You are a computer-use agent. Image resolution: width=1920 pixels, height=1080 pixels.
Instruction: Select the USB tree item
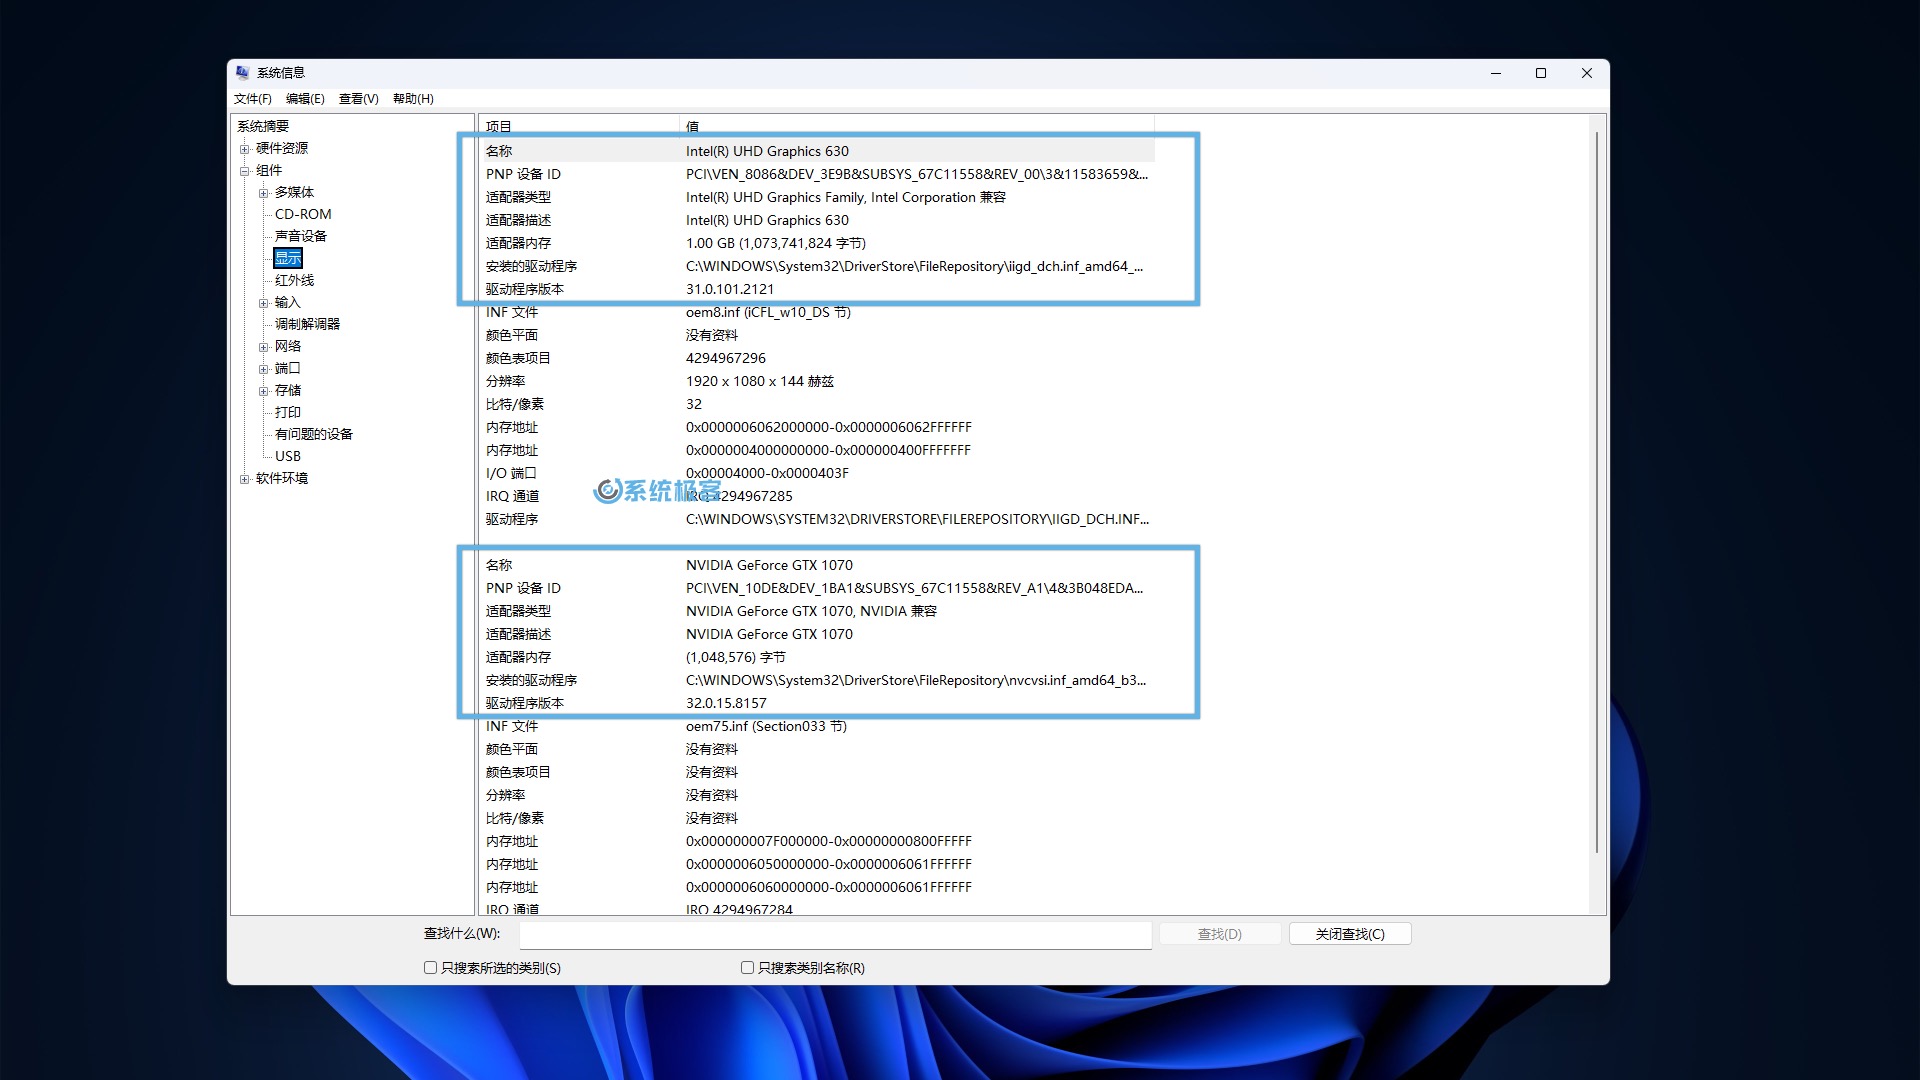point(288,455)
